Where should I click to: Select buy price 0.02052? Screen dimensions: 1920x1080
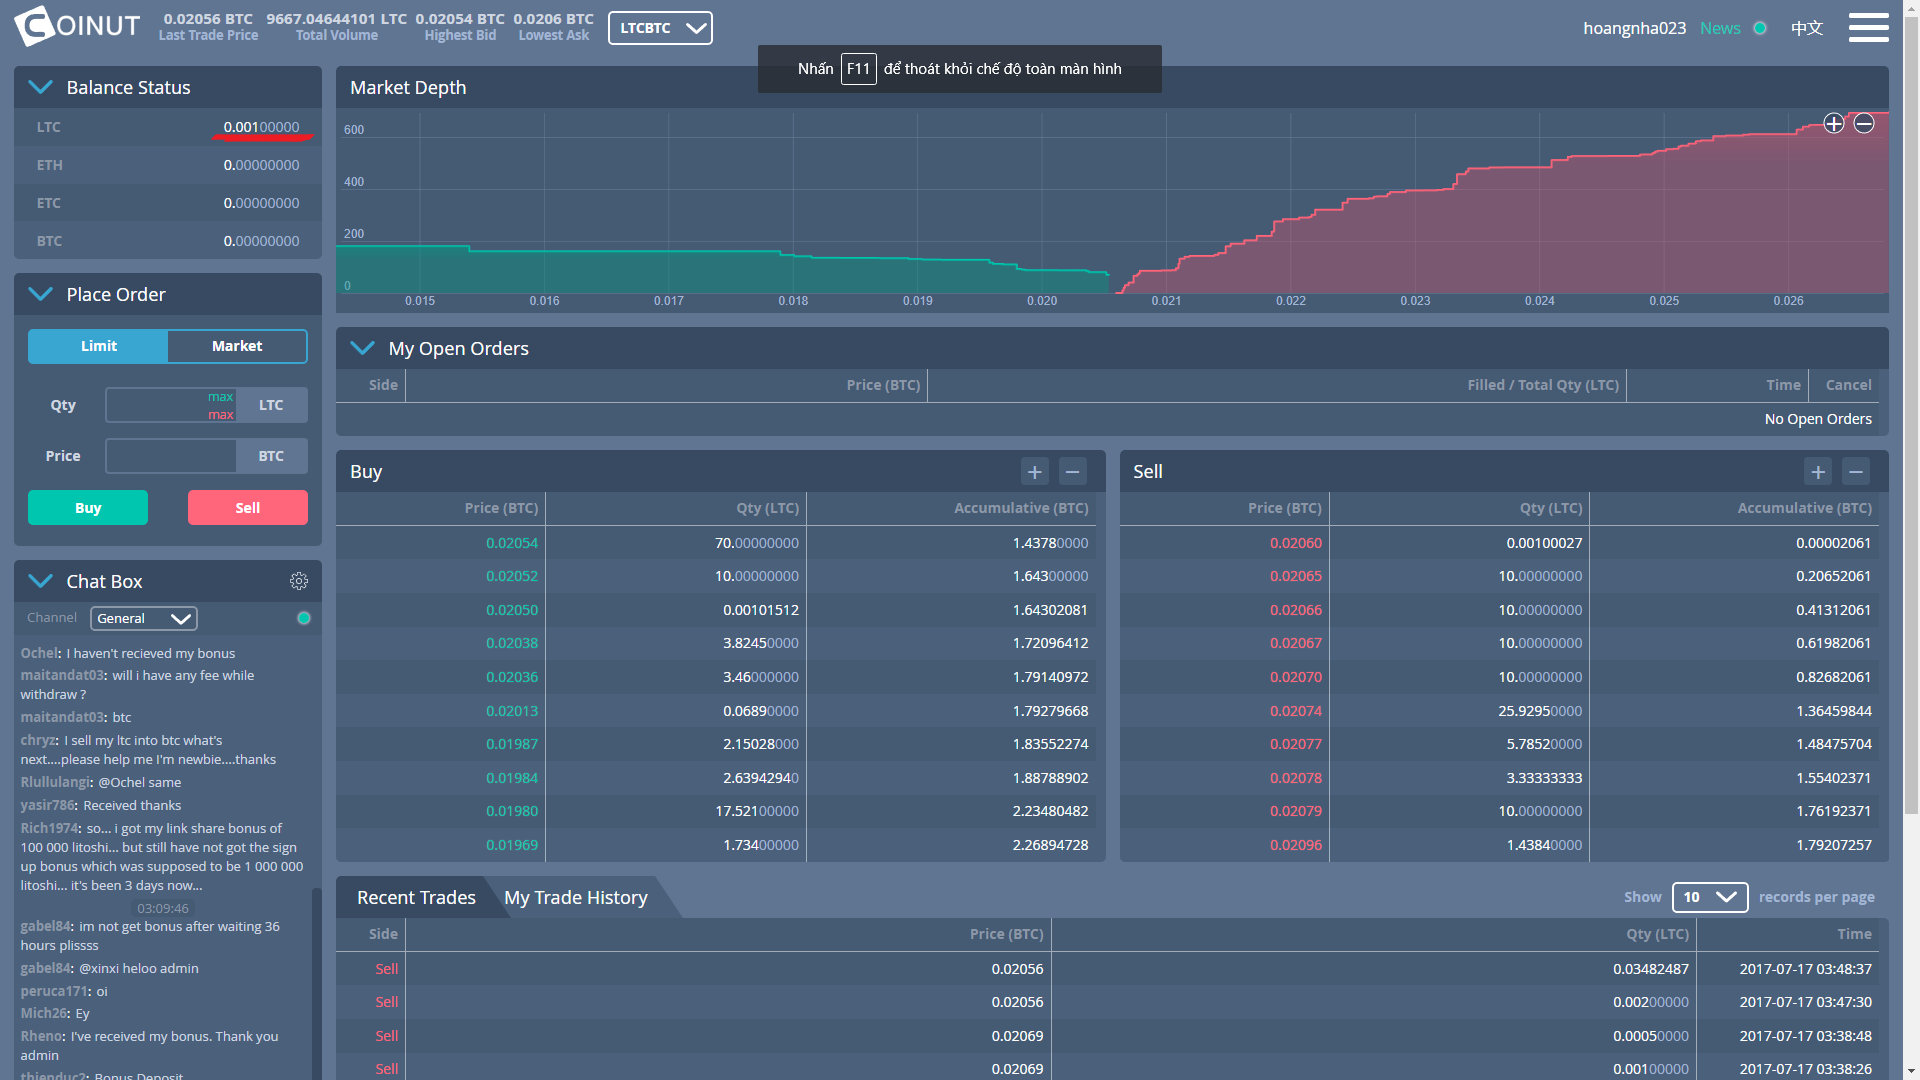point(512,576)
